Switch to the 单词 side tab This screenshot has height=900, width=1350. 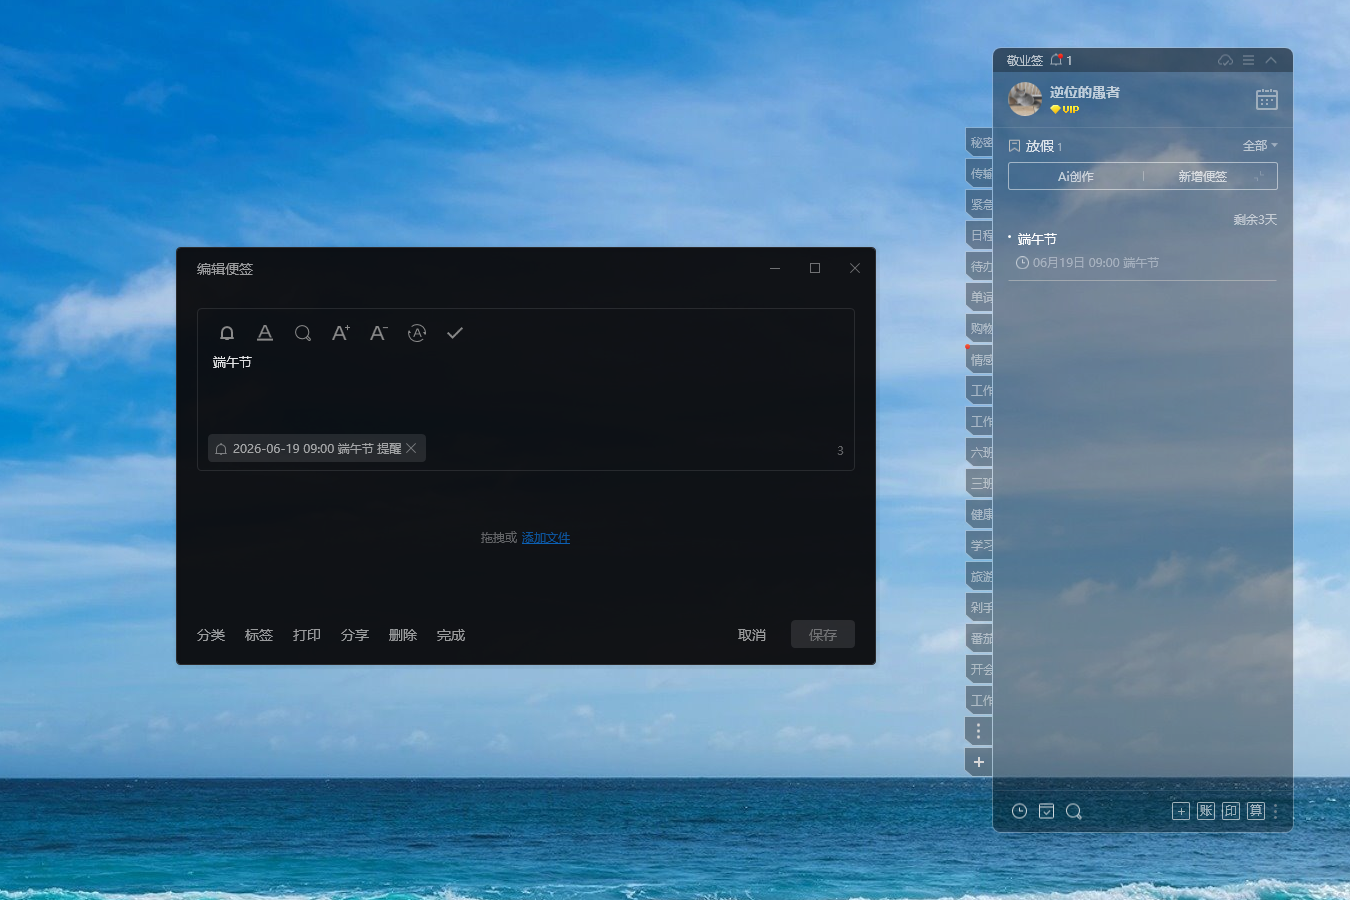click(x=979, y=298)
